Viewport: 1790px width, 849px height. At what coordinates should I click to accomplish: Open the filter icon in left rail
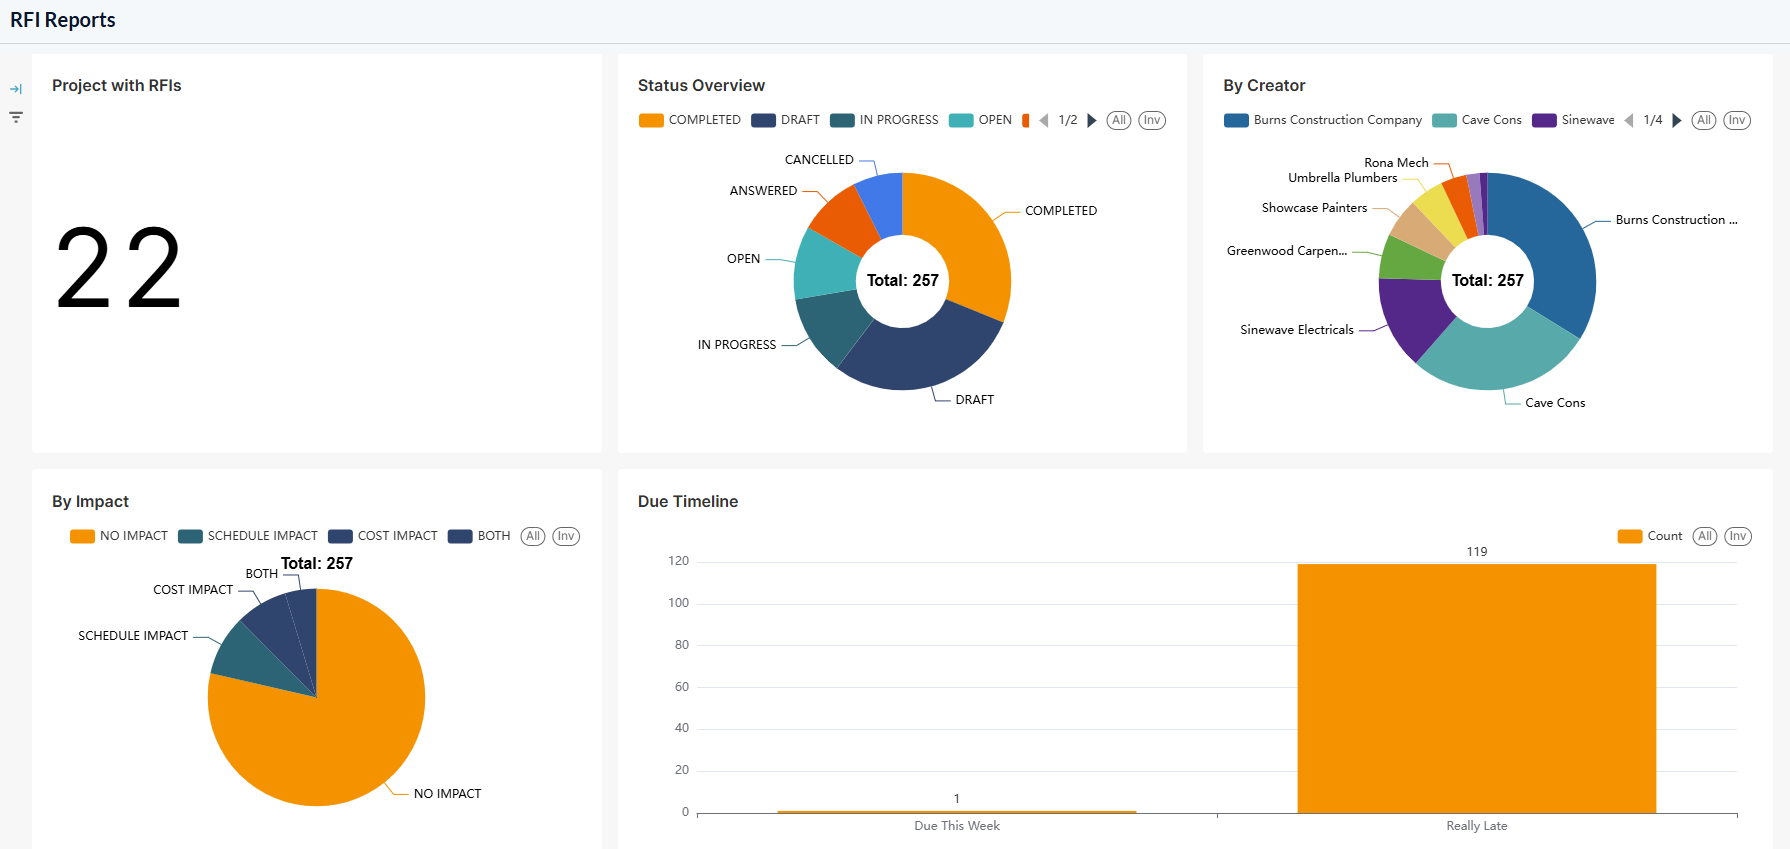[16, 117]
